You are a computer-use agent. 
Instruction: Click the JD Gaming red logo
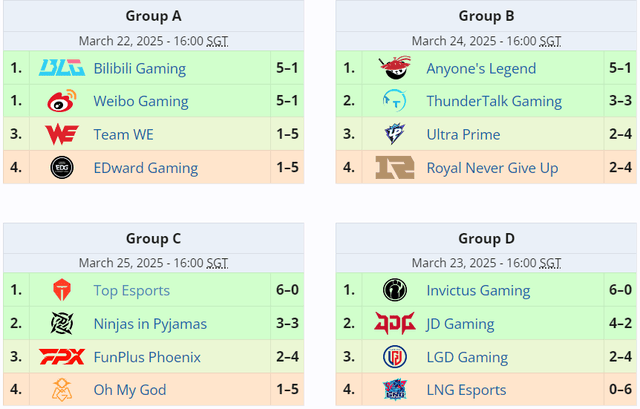395,323
